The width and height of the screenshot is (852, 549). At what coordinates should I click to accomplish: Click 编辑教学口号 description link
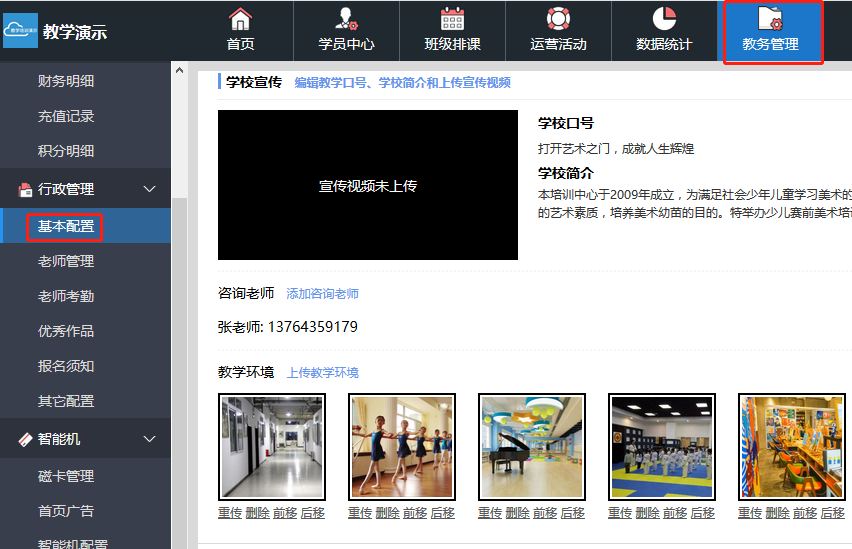(402, 83)
